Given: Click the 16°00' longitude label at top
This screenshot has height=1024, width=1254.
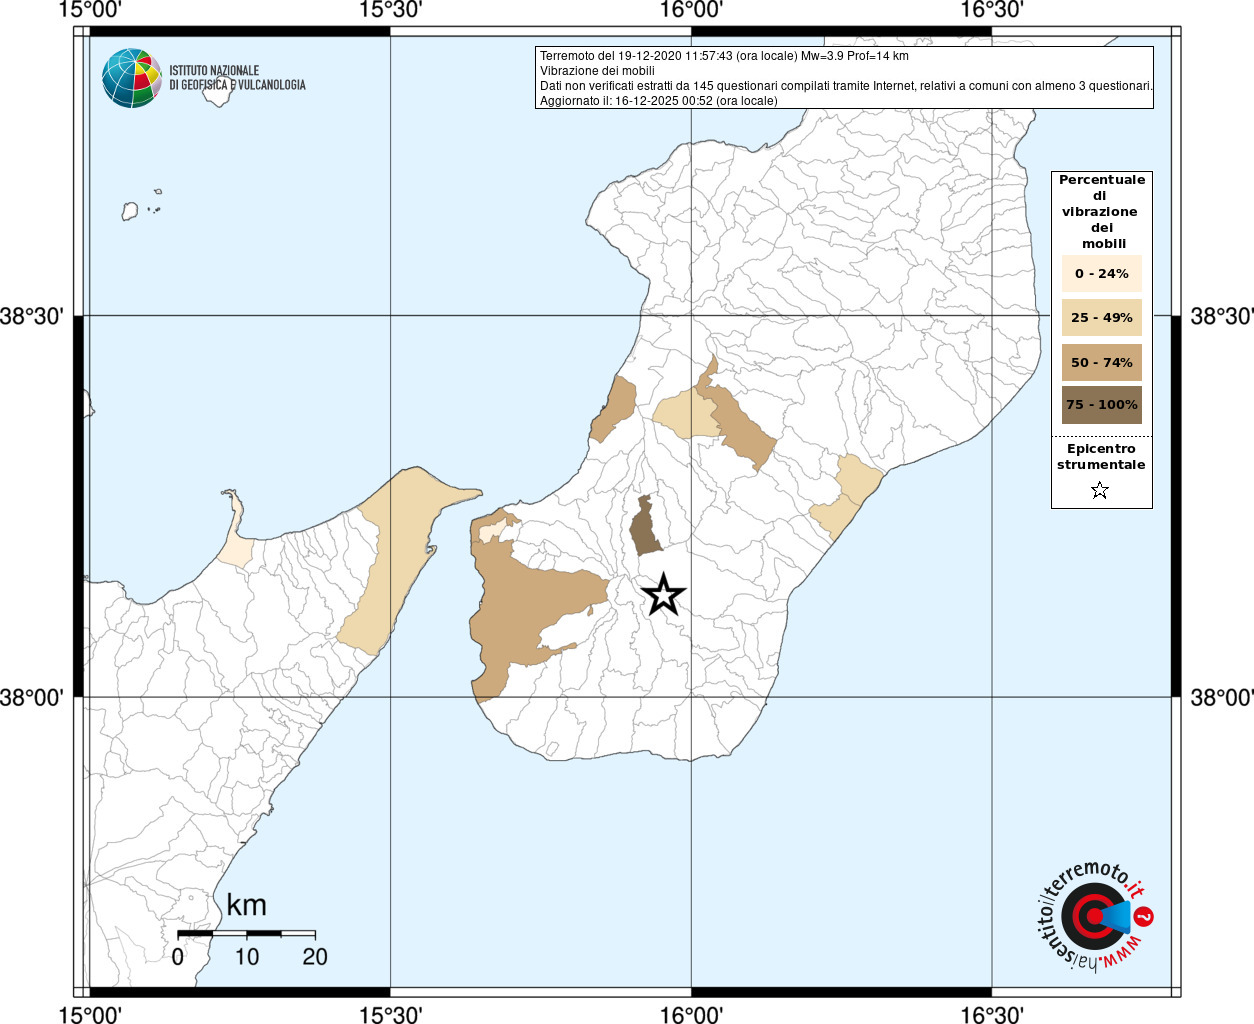Looking at the screenshot, I should click(x=691, y=11).
